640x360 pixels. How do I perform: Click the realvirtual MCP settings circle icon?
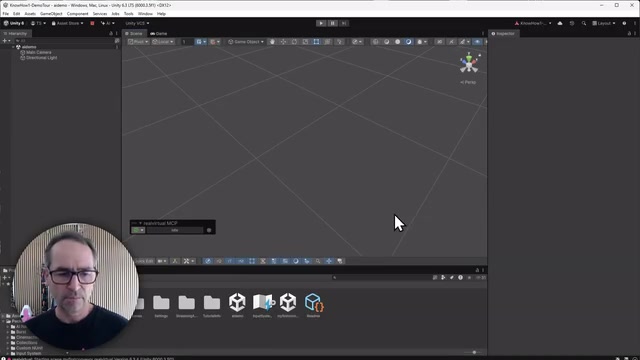pyautogui.click(x=209, y=230)
